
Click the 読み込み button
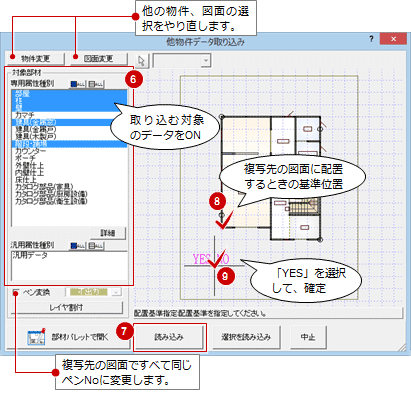click(x=169, y=337)
